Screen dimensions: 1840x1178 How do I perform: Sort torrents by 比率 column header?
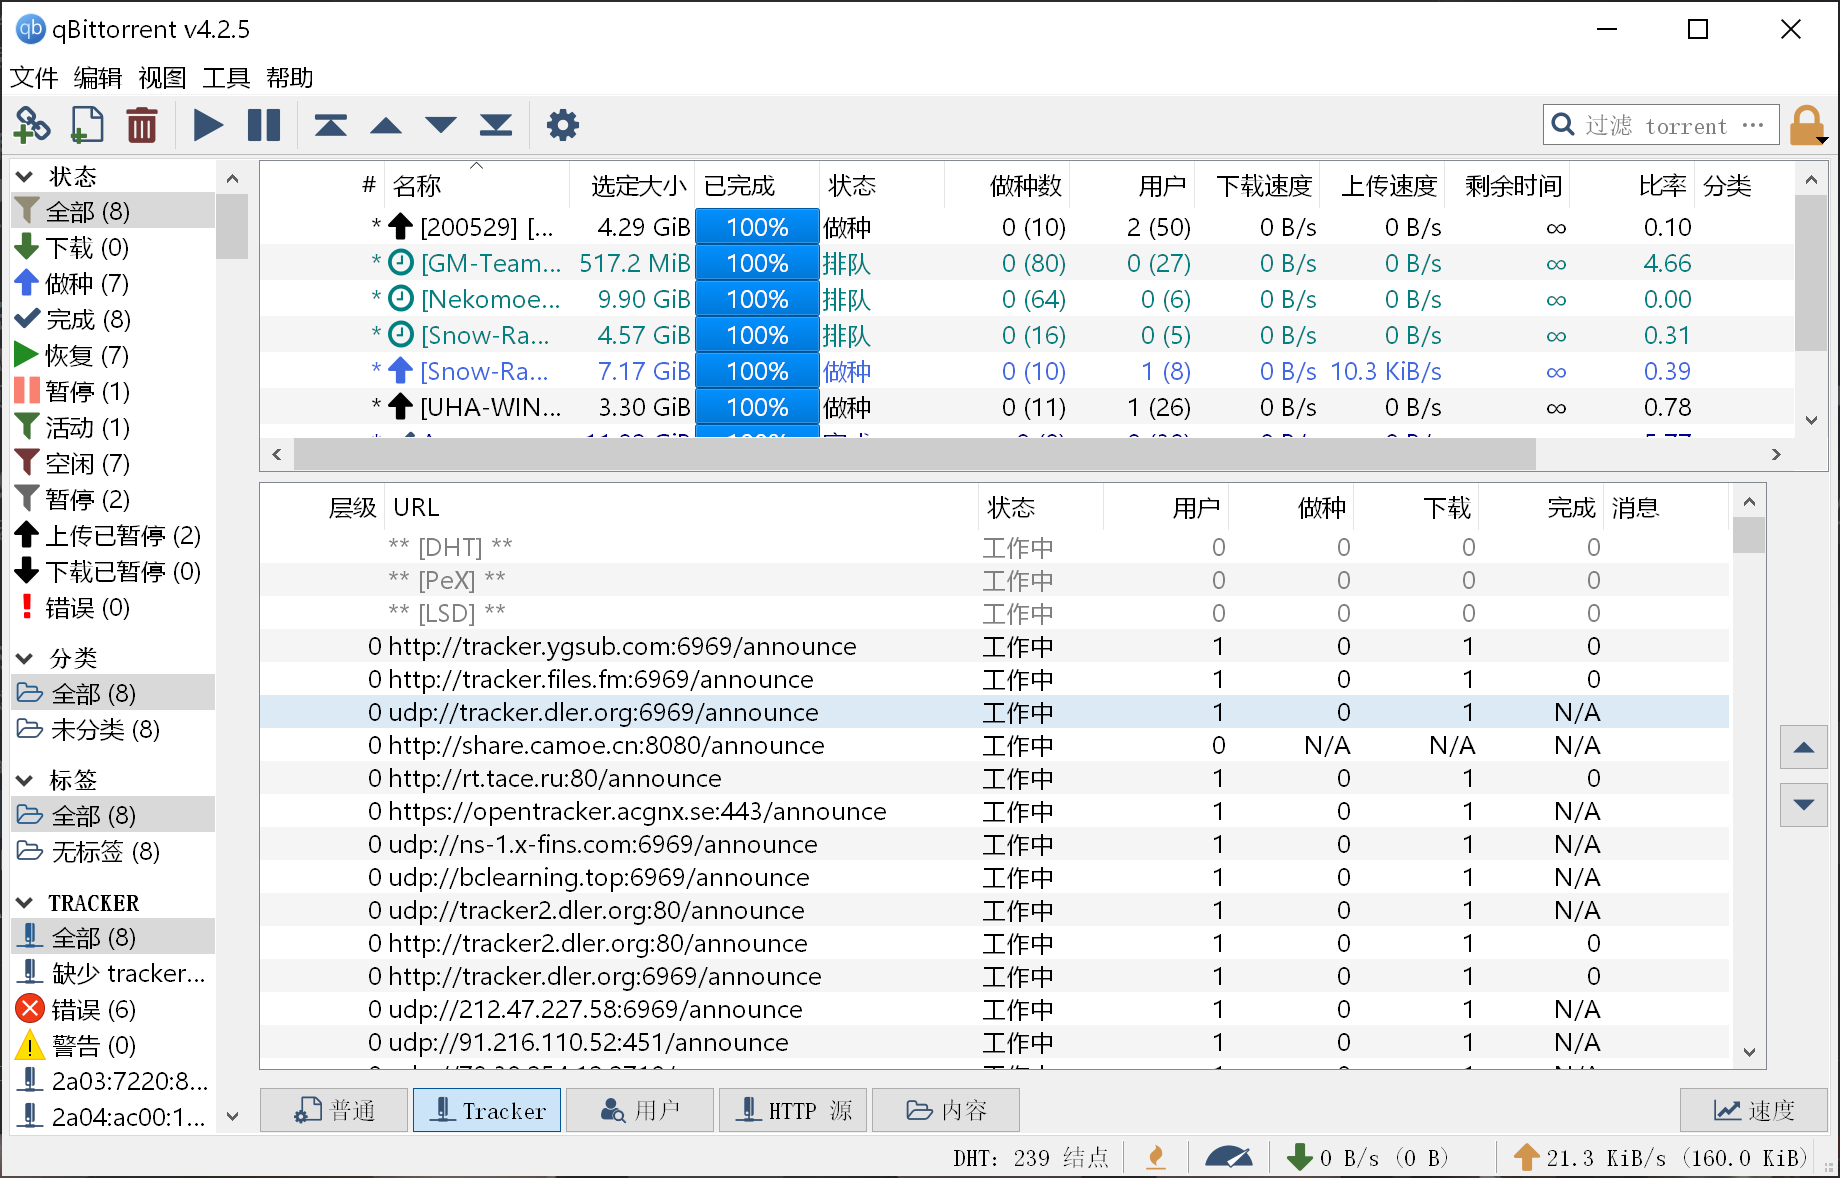[1633, 186]
